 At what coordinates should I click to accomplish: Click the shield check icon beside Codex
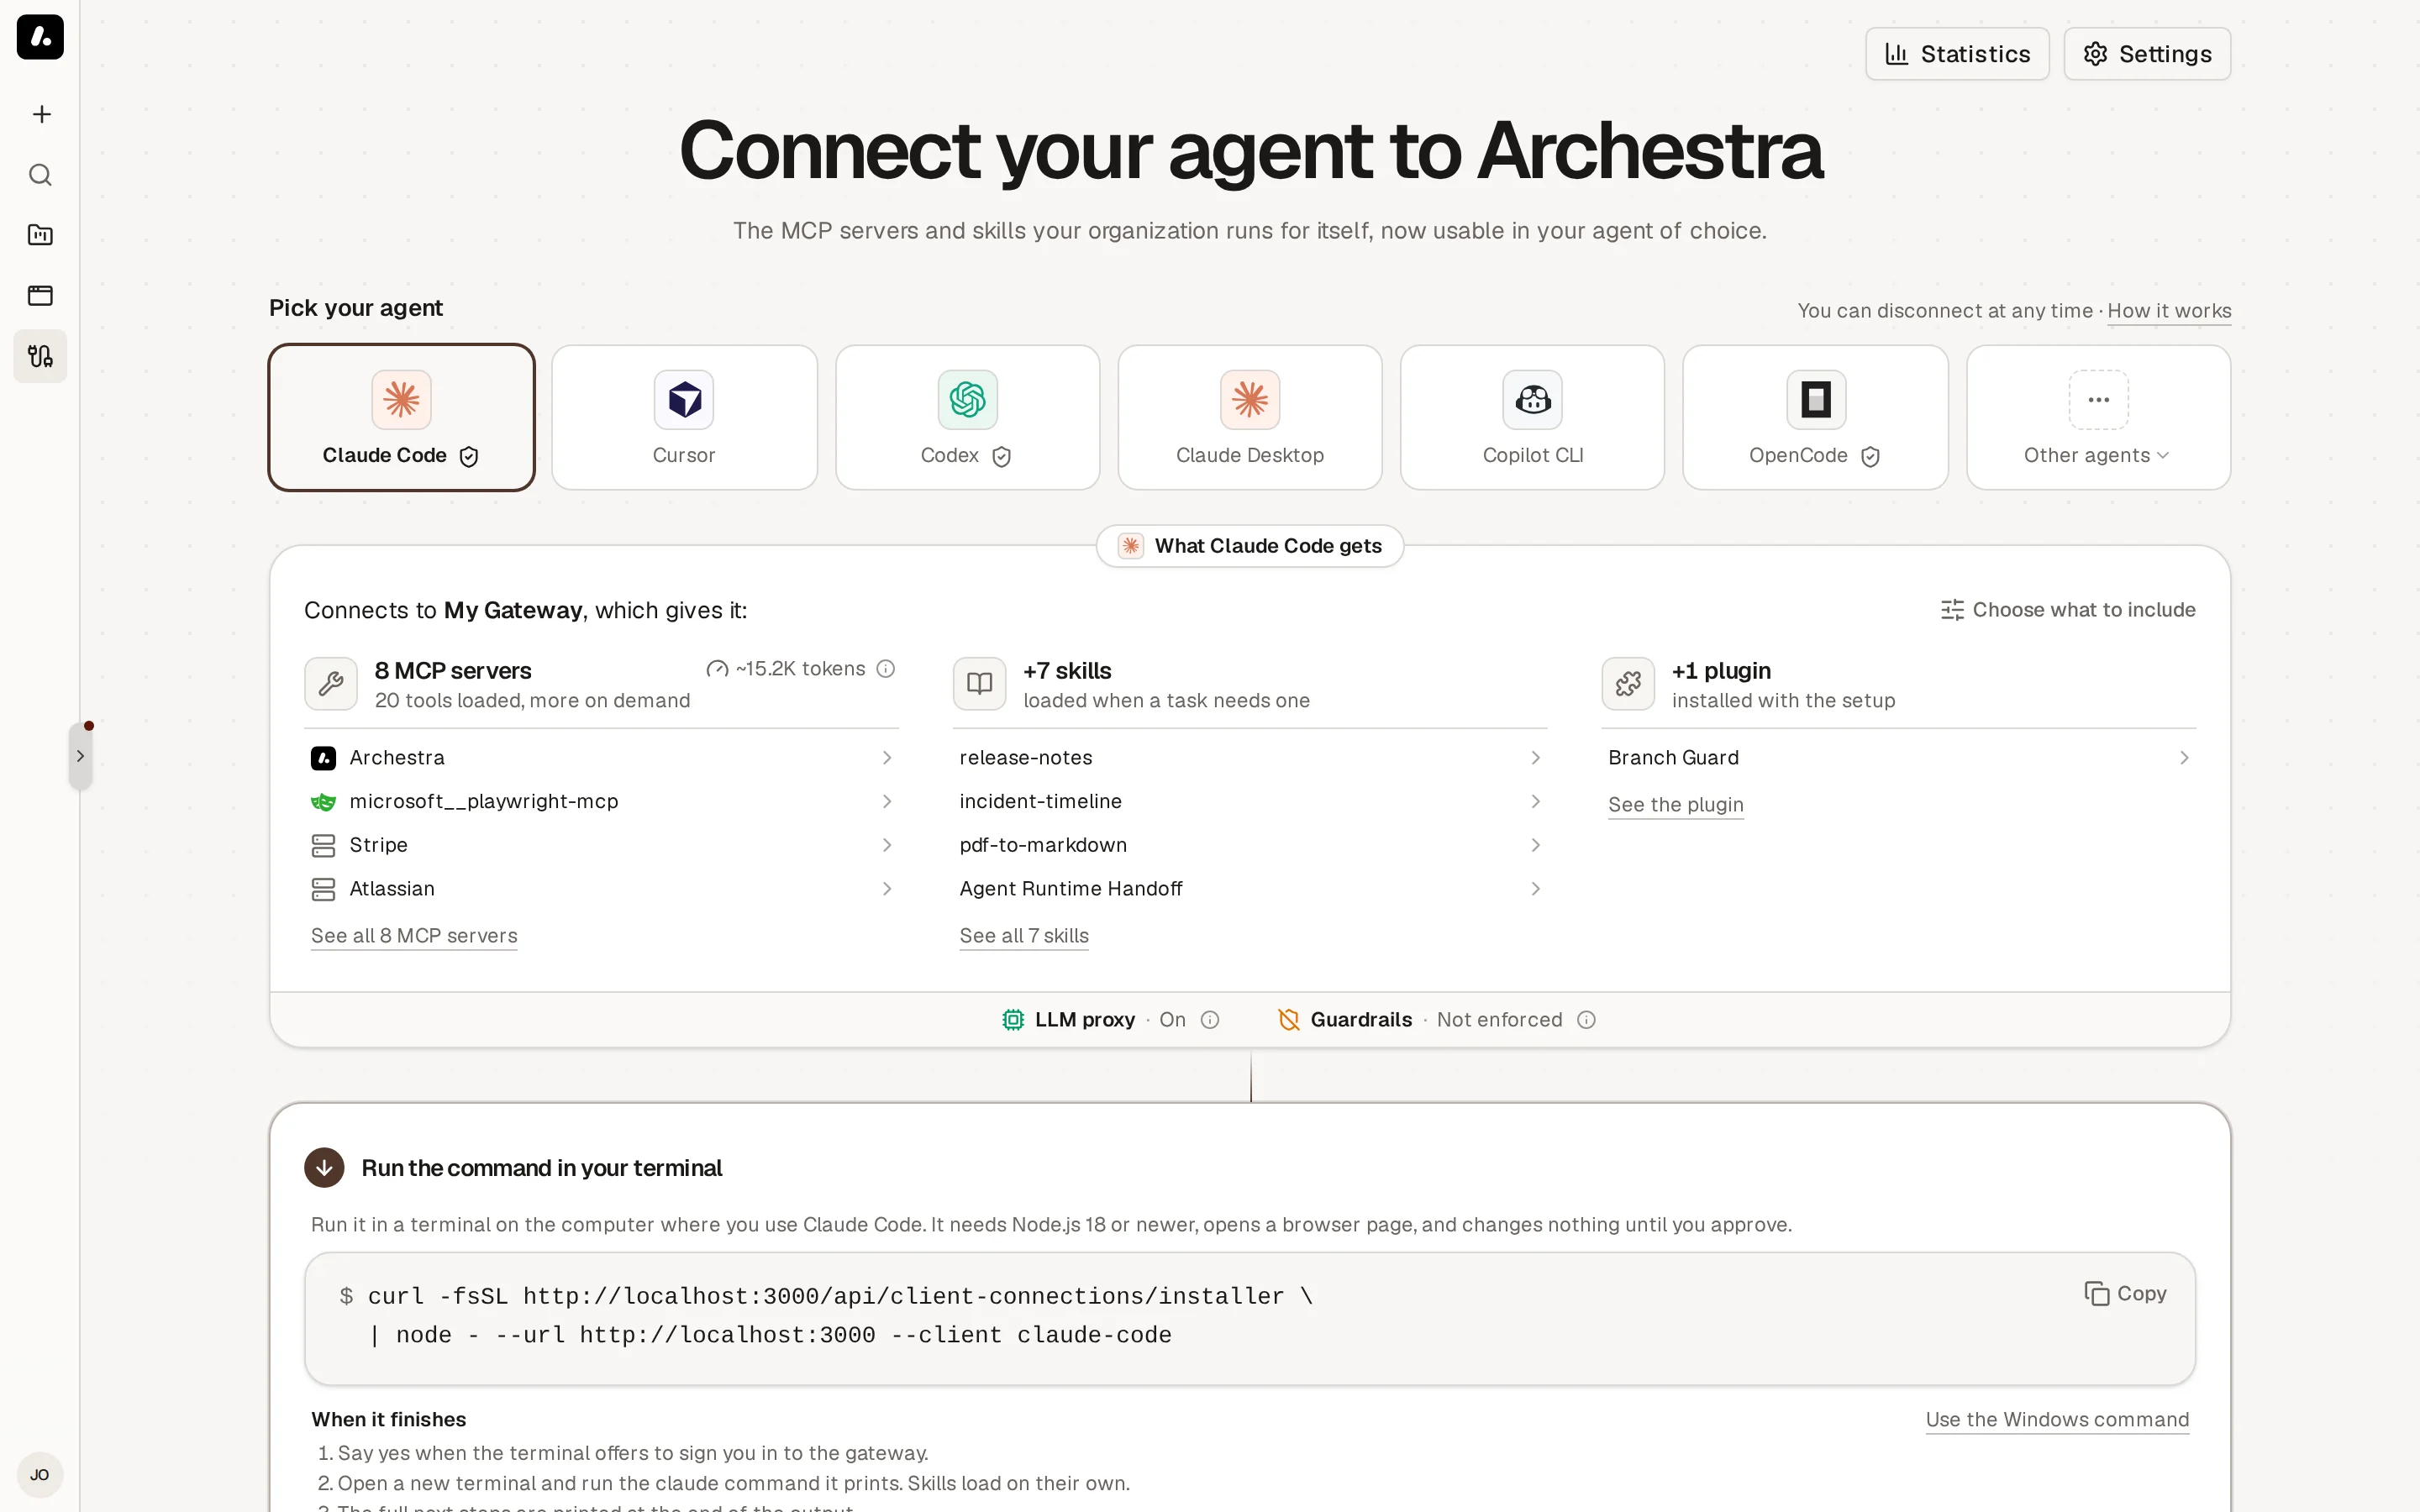[1001, 457]
